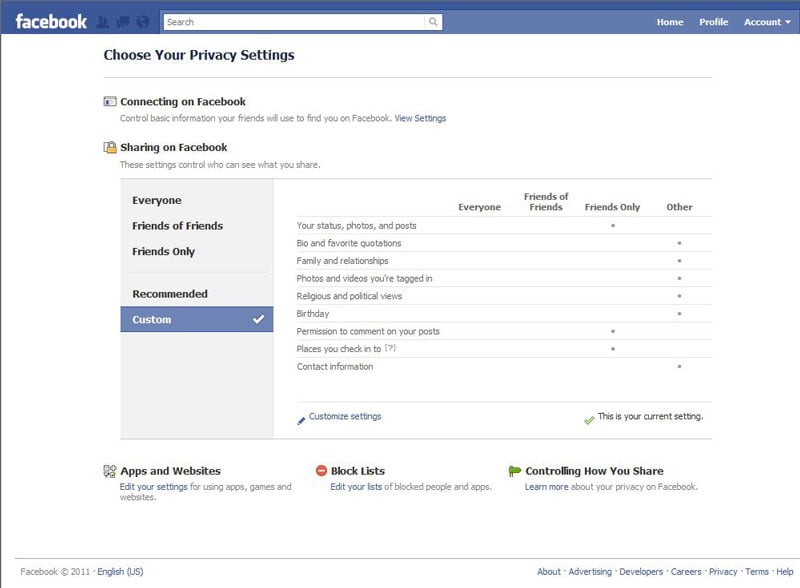Click the search magnifier icon

coord(433,22)
